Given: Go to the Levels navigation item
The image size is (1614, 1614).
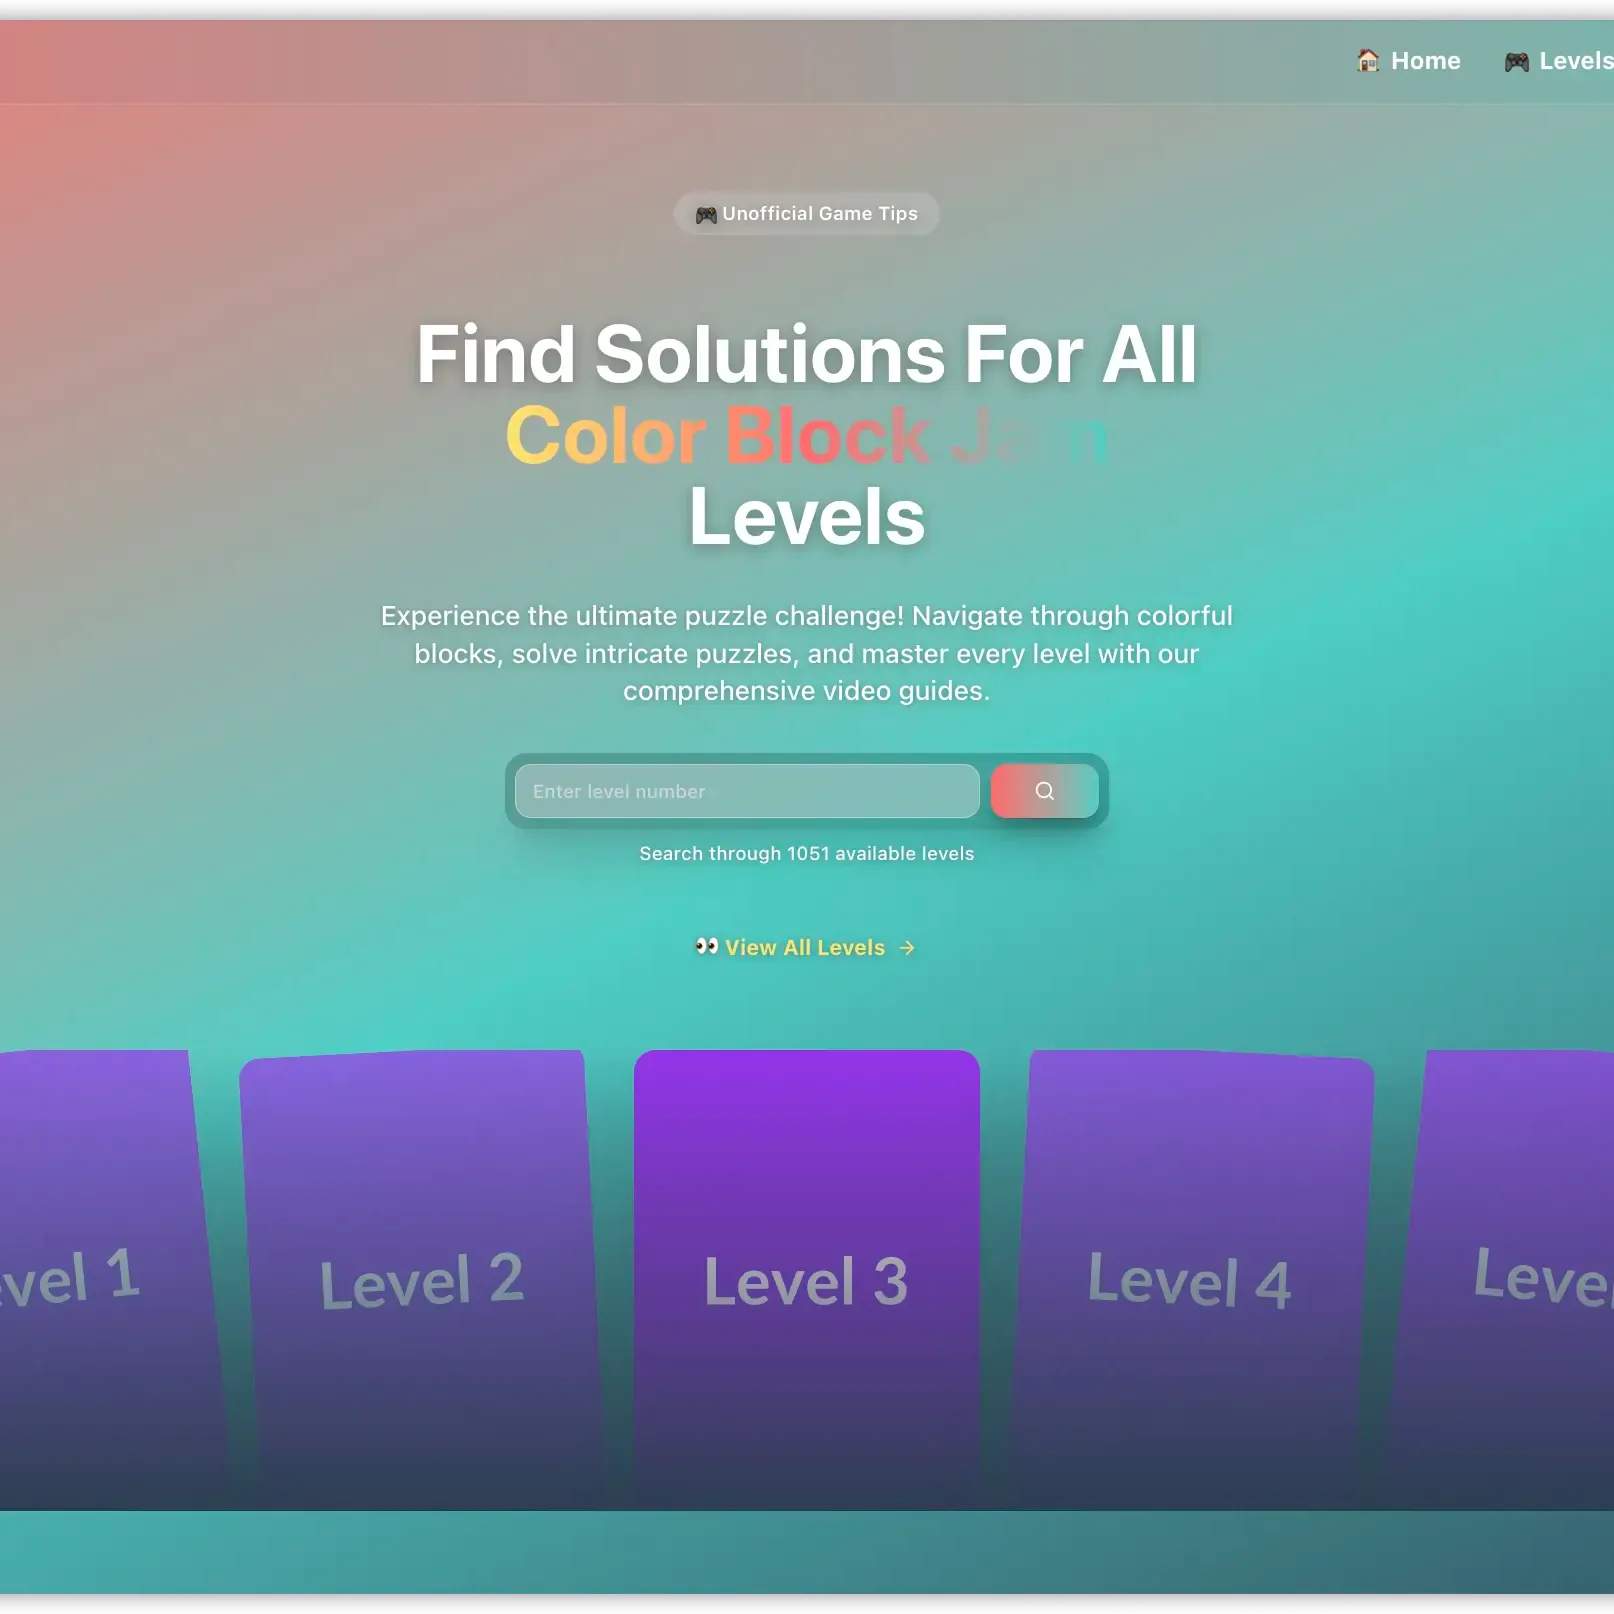Looking at the screenshot, I should point(1574,61).
